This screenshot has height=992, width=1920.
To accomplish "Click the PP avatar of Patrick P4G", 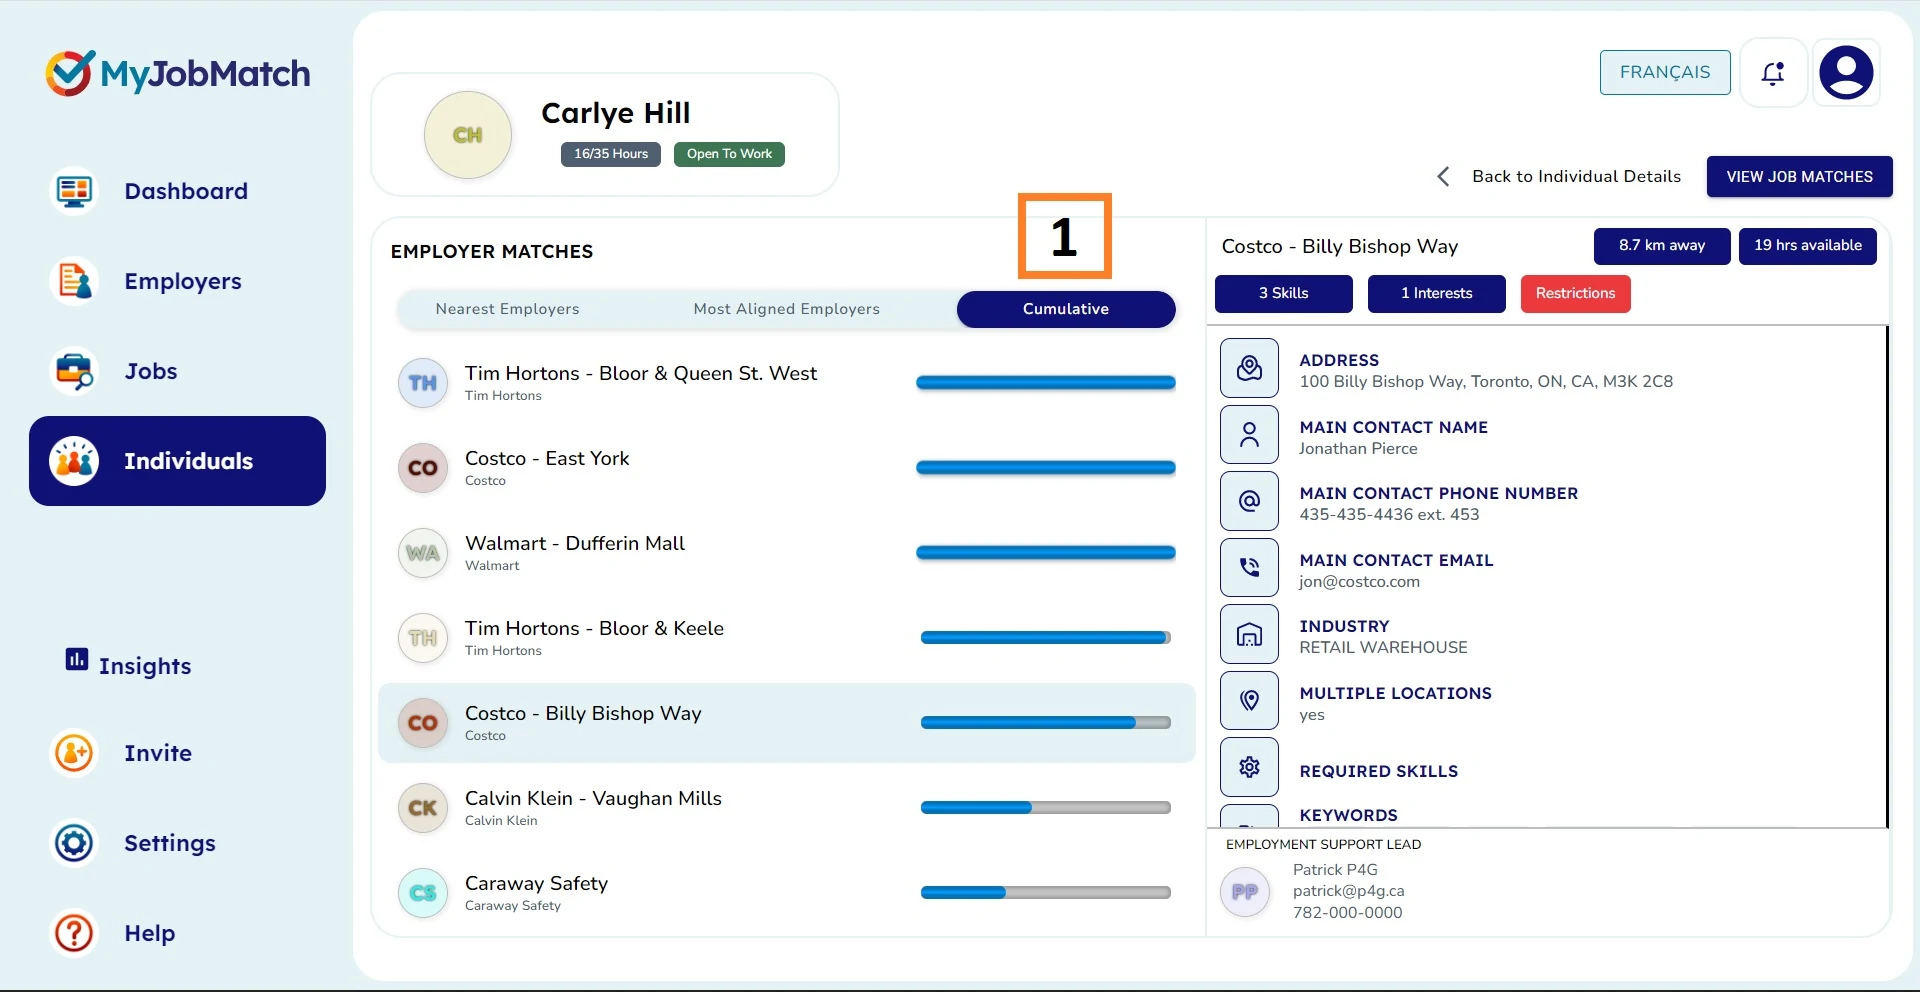I will pos(1245,892).
